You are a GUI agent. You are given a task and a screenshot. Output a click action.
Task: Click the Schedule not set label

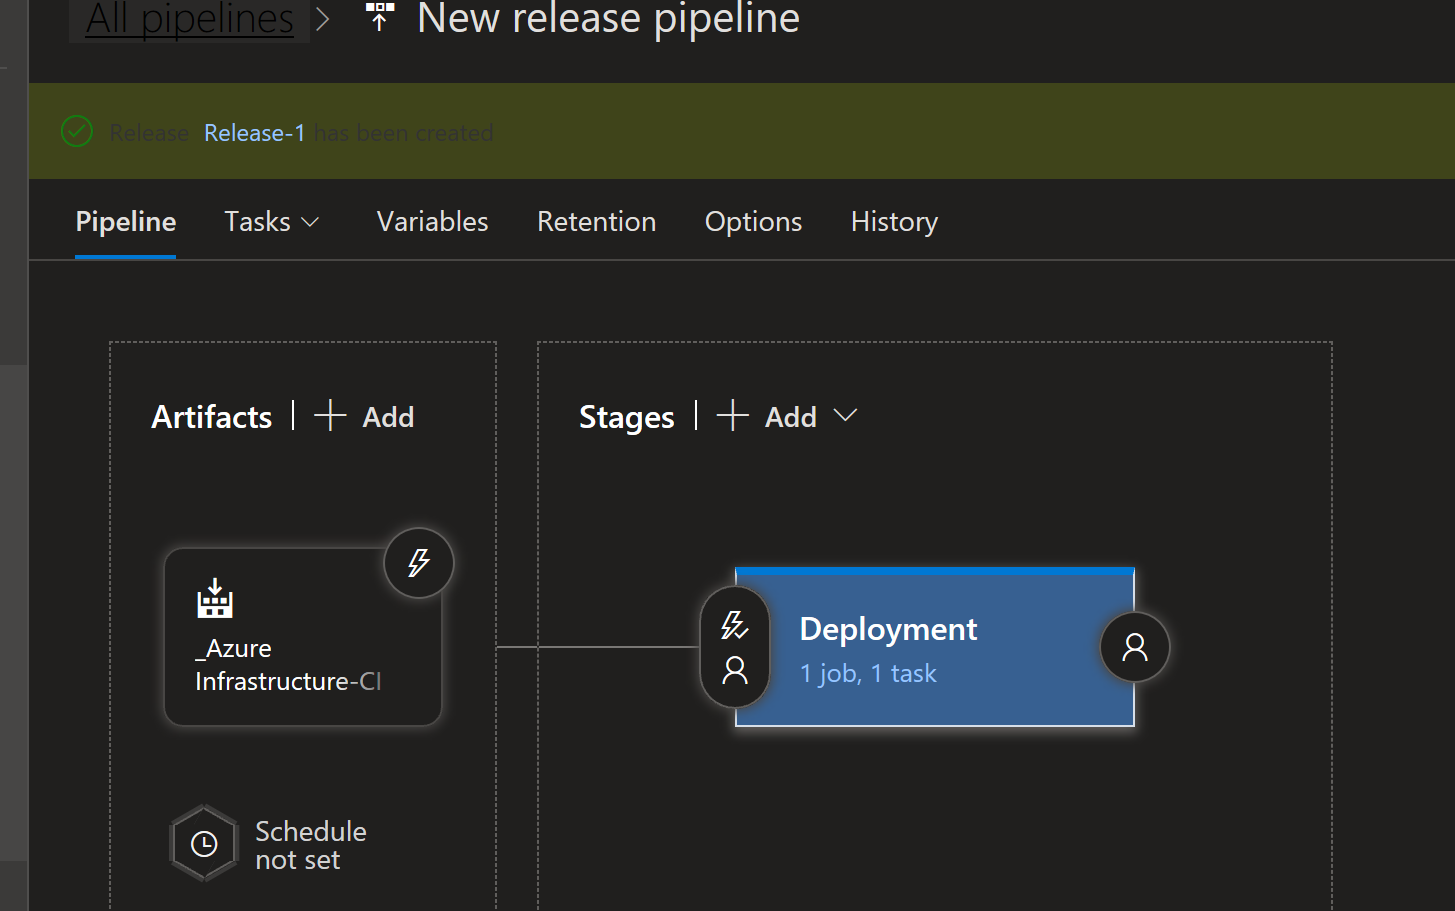click(x=311, y=846)
